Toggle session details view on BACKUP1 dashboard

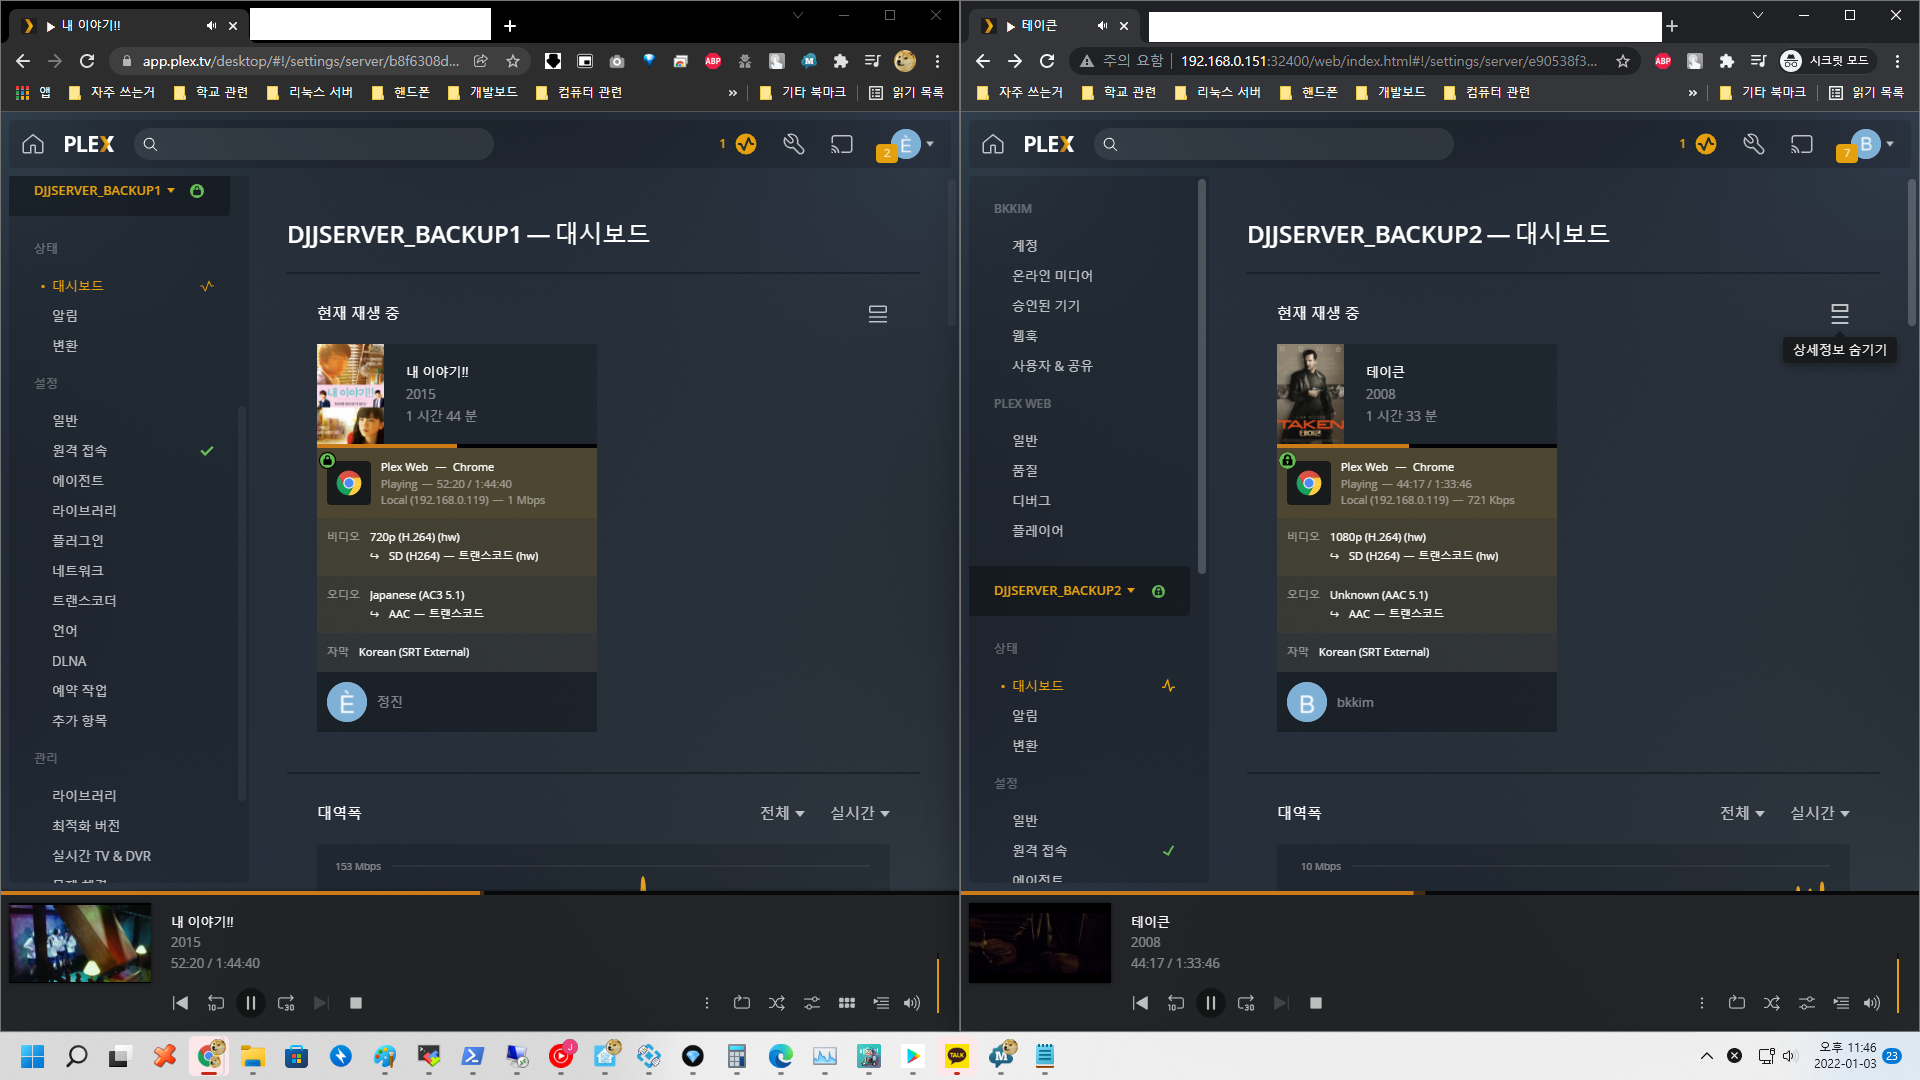[878, 314]
